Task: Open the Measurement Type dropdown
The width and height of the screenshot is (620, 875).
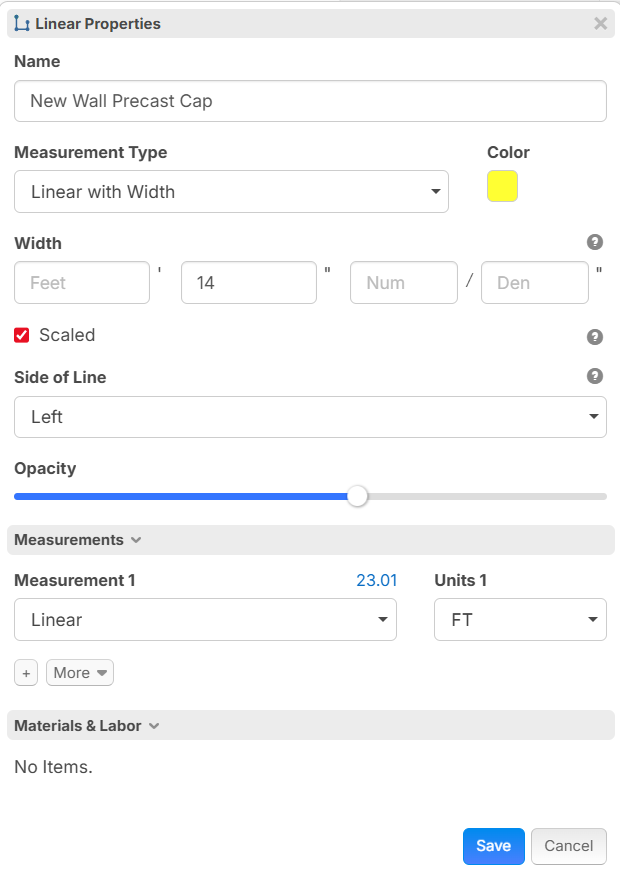Action: tap(231, 192)
